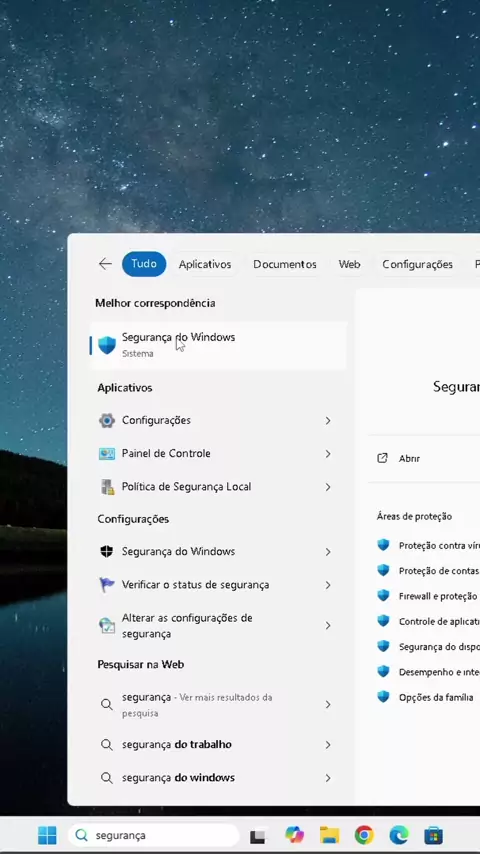Click shield icon beside Desempenho e integridade

(384, 672)
